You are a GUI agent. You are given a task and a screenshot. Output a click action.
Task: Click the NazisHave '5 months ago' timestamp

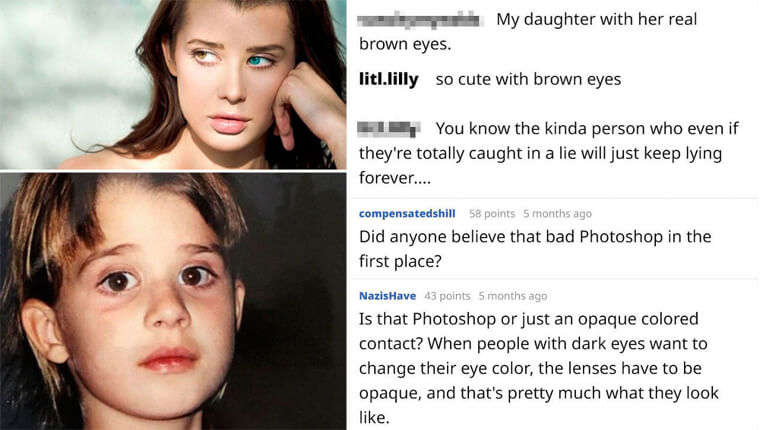pyautogui.click(x=513, y=296)
